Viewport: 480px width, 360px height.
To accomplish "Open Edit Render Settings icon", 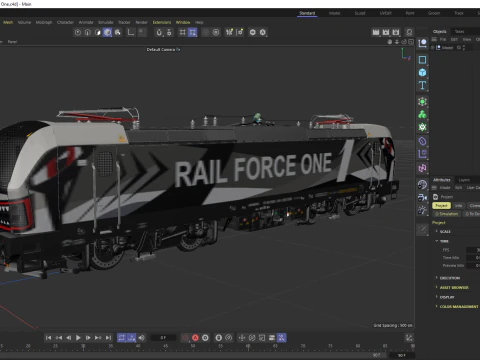I will (396, 32).
